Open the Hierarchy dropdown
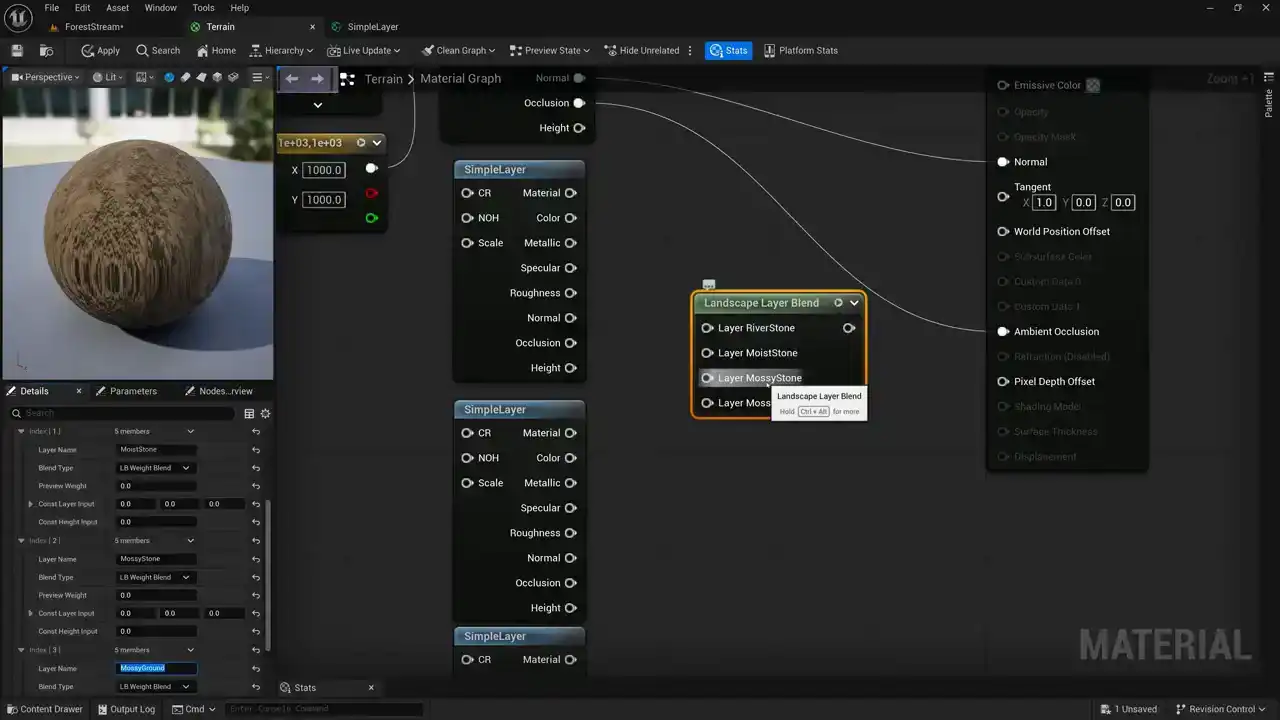Image resolution: width=1280 pixels, height=720 pixels. tap(281, 50)
